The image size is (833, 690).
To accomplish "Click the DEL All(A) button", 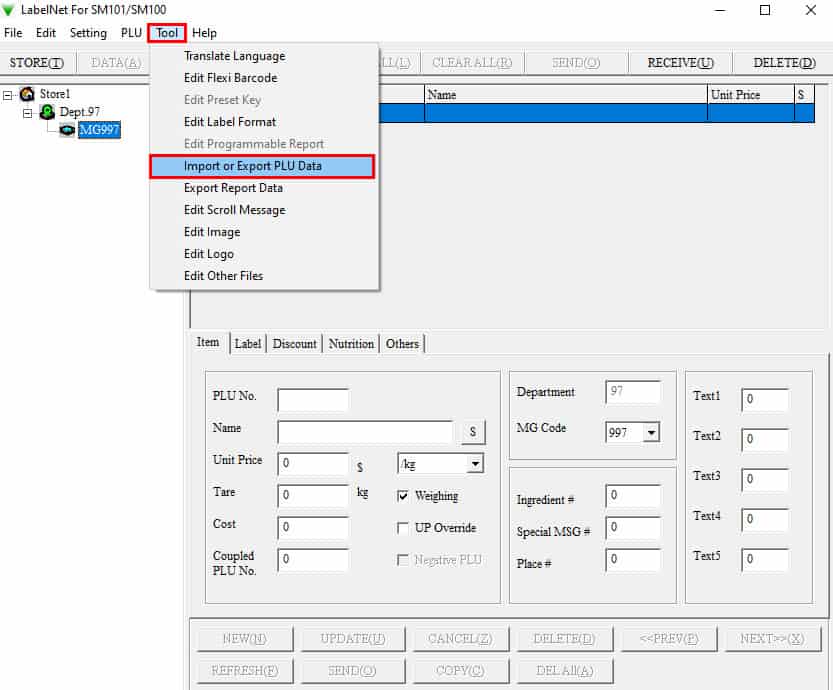I will (564, 670).
